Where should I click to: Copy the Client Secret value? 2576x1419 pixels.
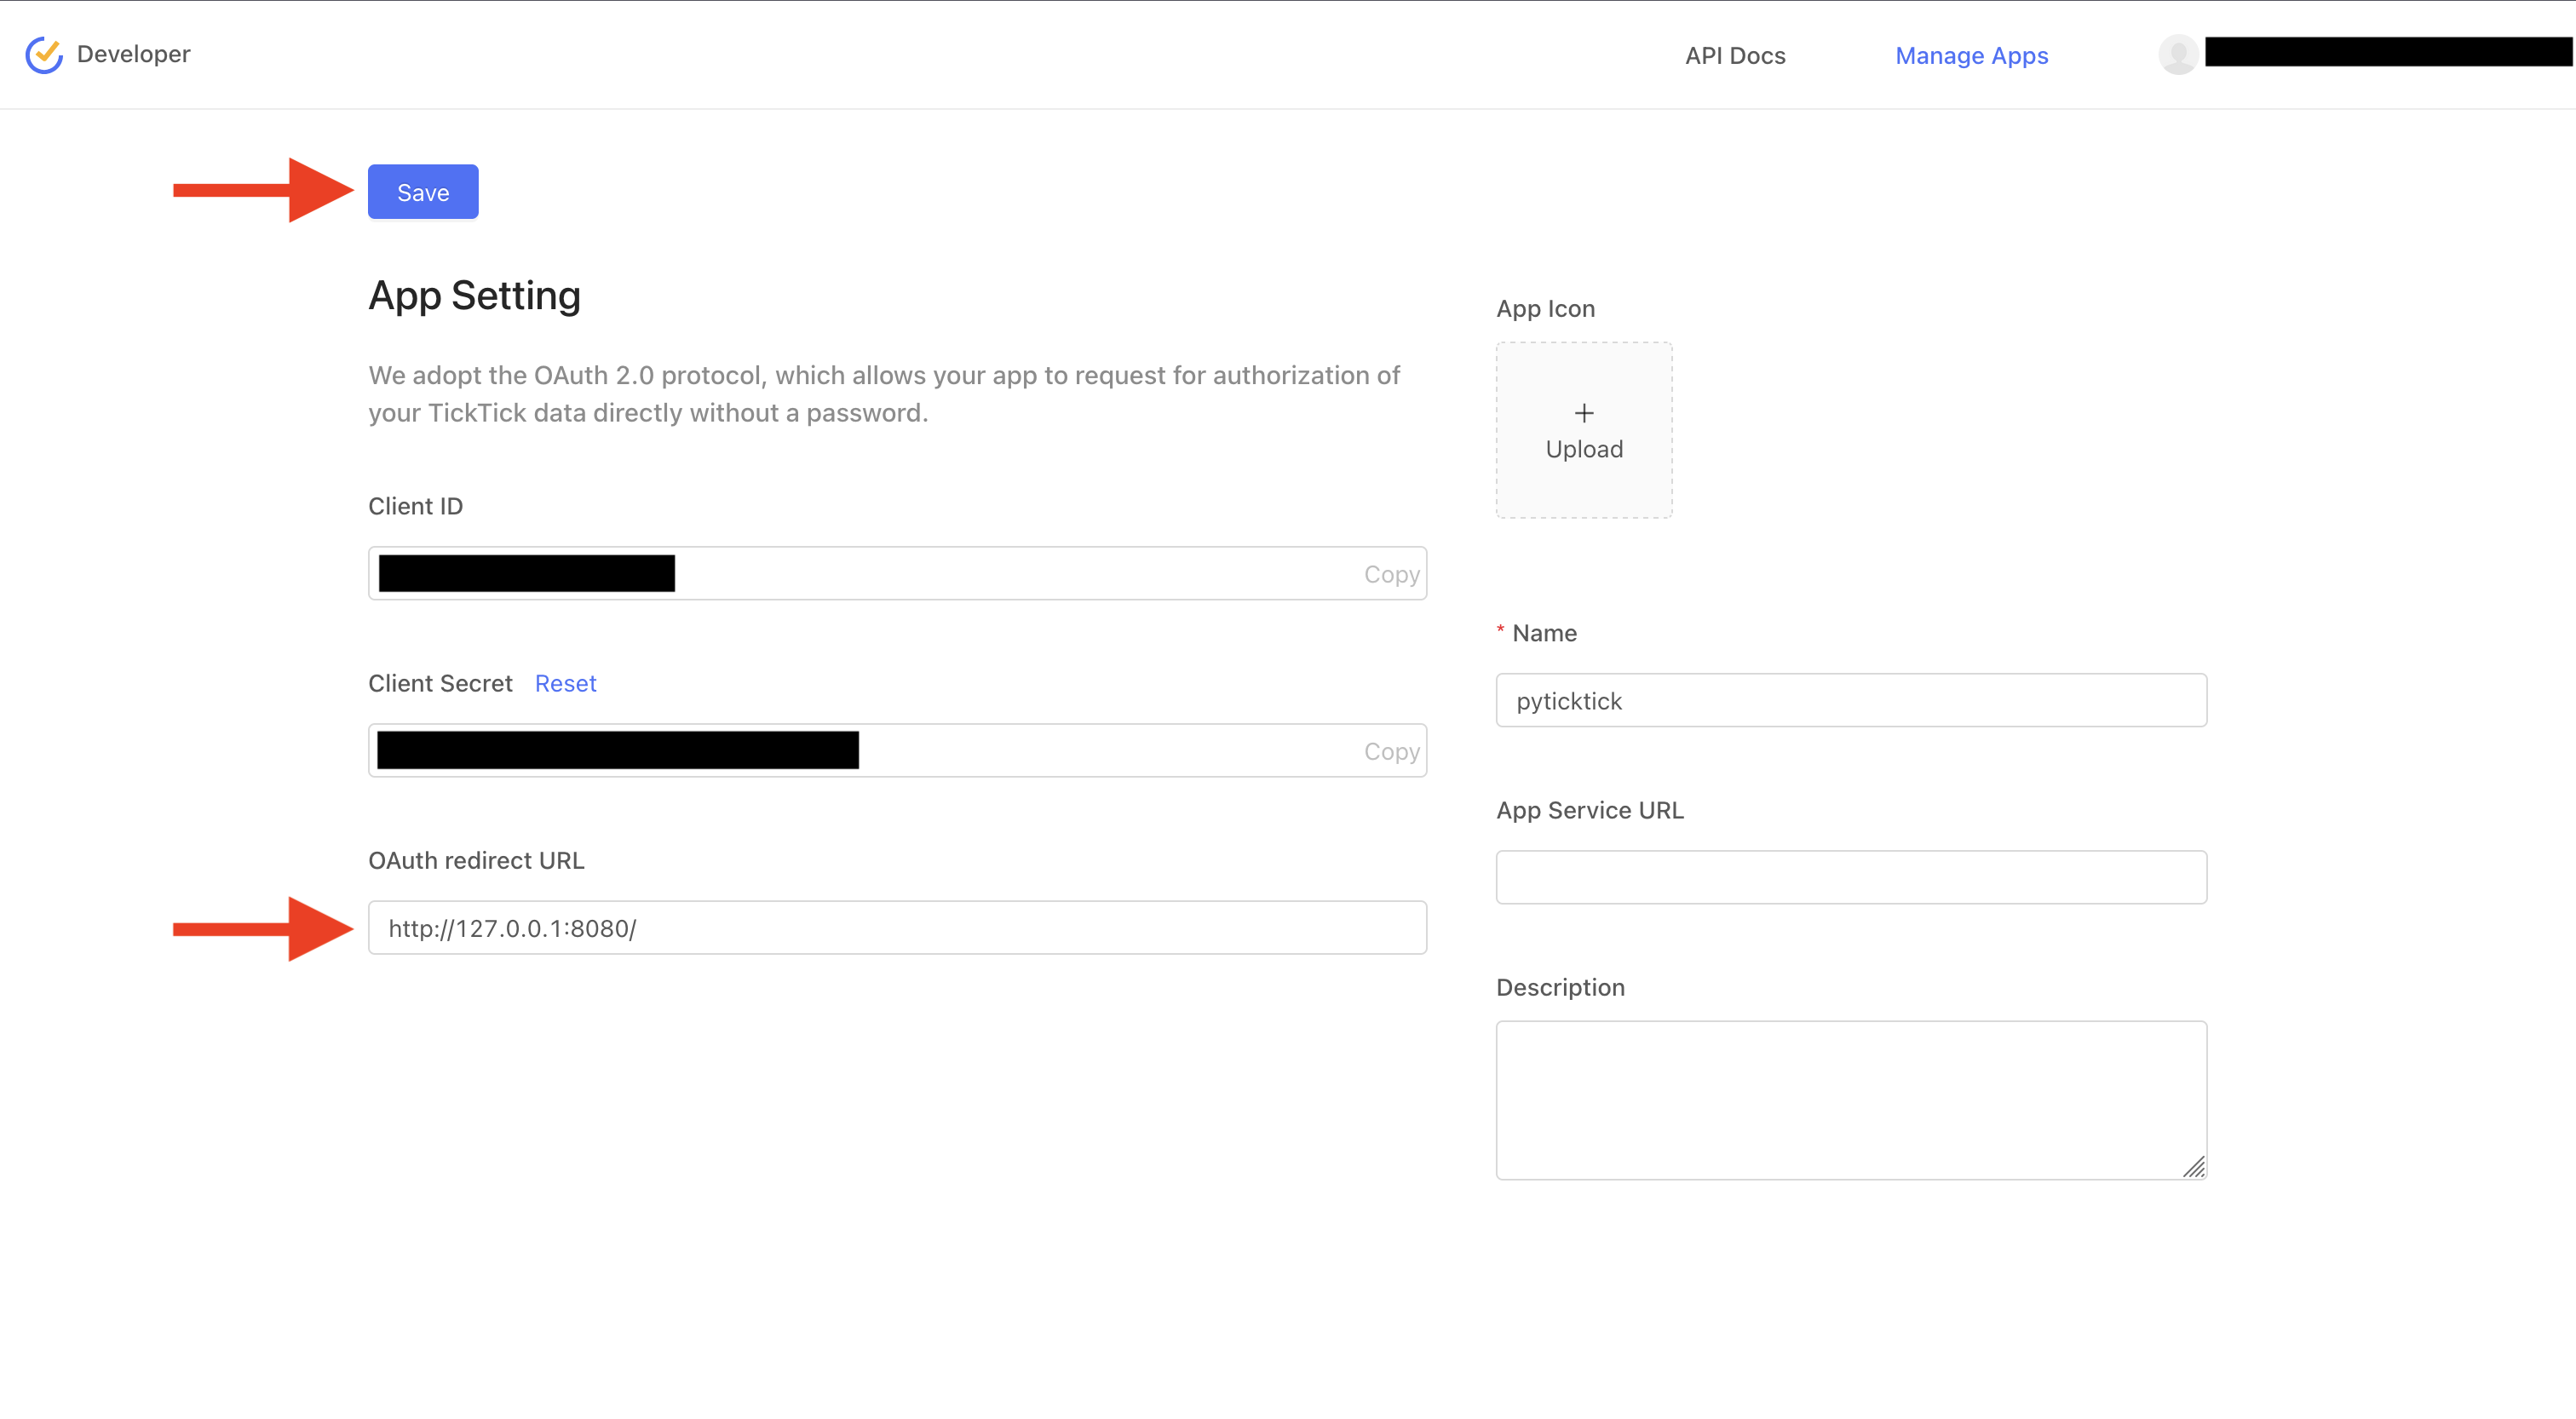click(1391, 751)
